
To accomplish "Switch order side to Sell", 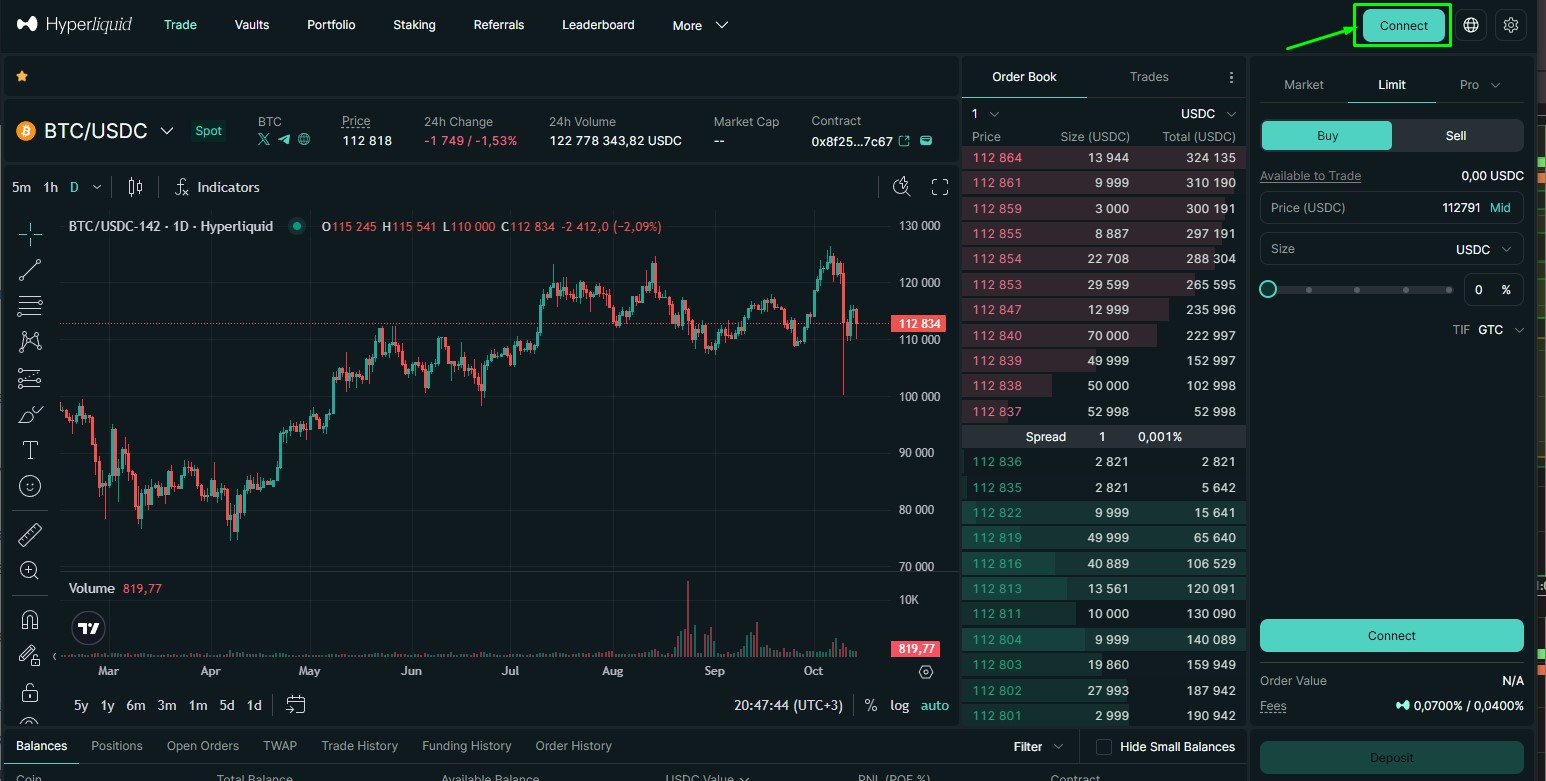I will 1456,136.
